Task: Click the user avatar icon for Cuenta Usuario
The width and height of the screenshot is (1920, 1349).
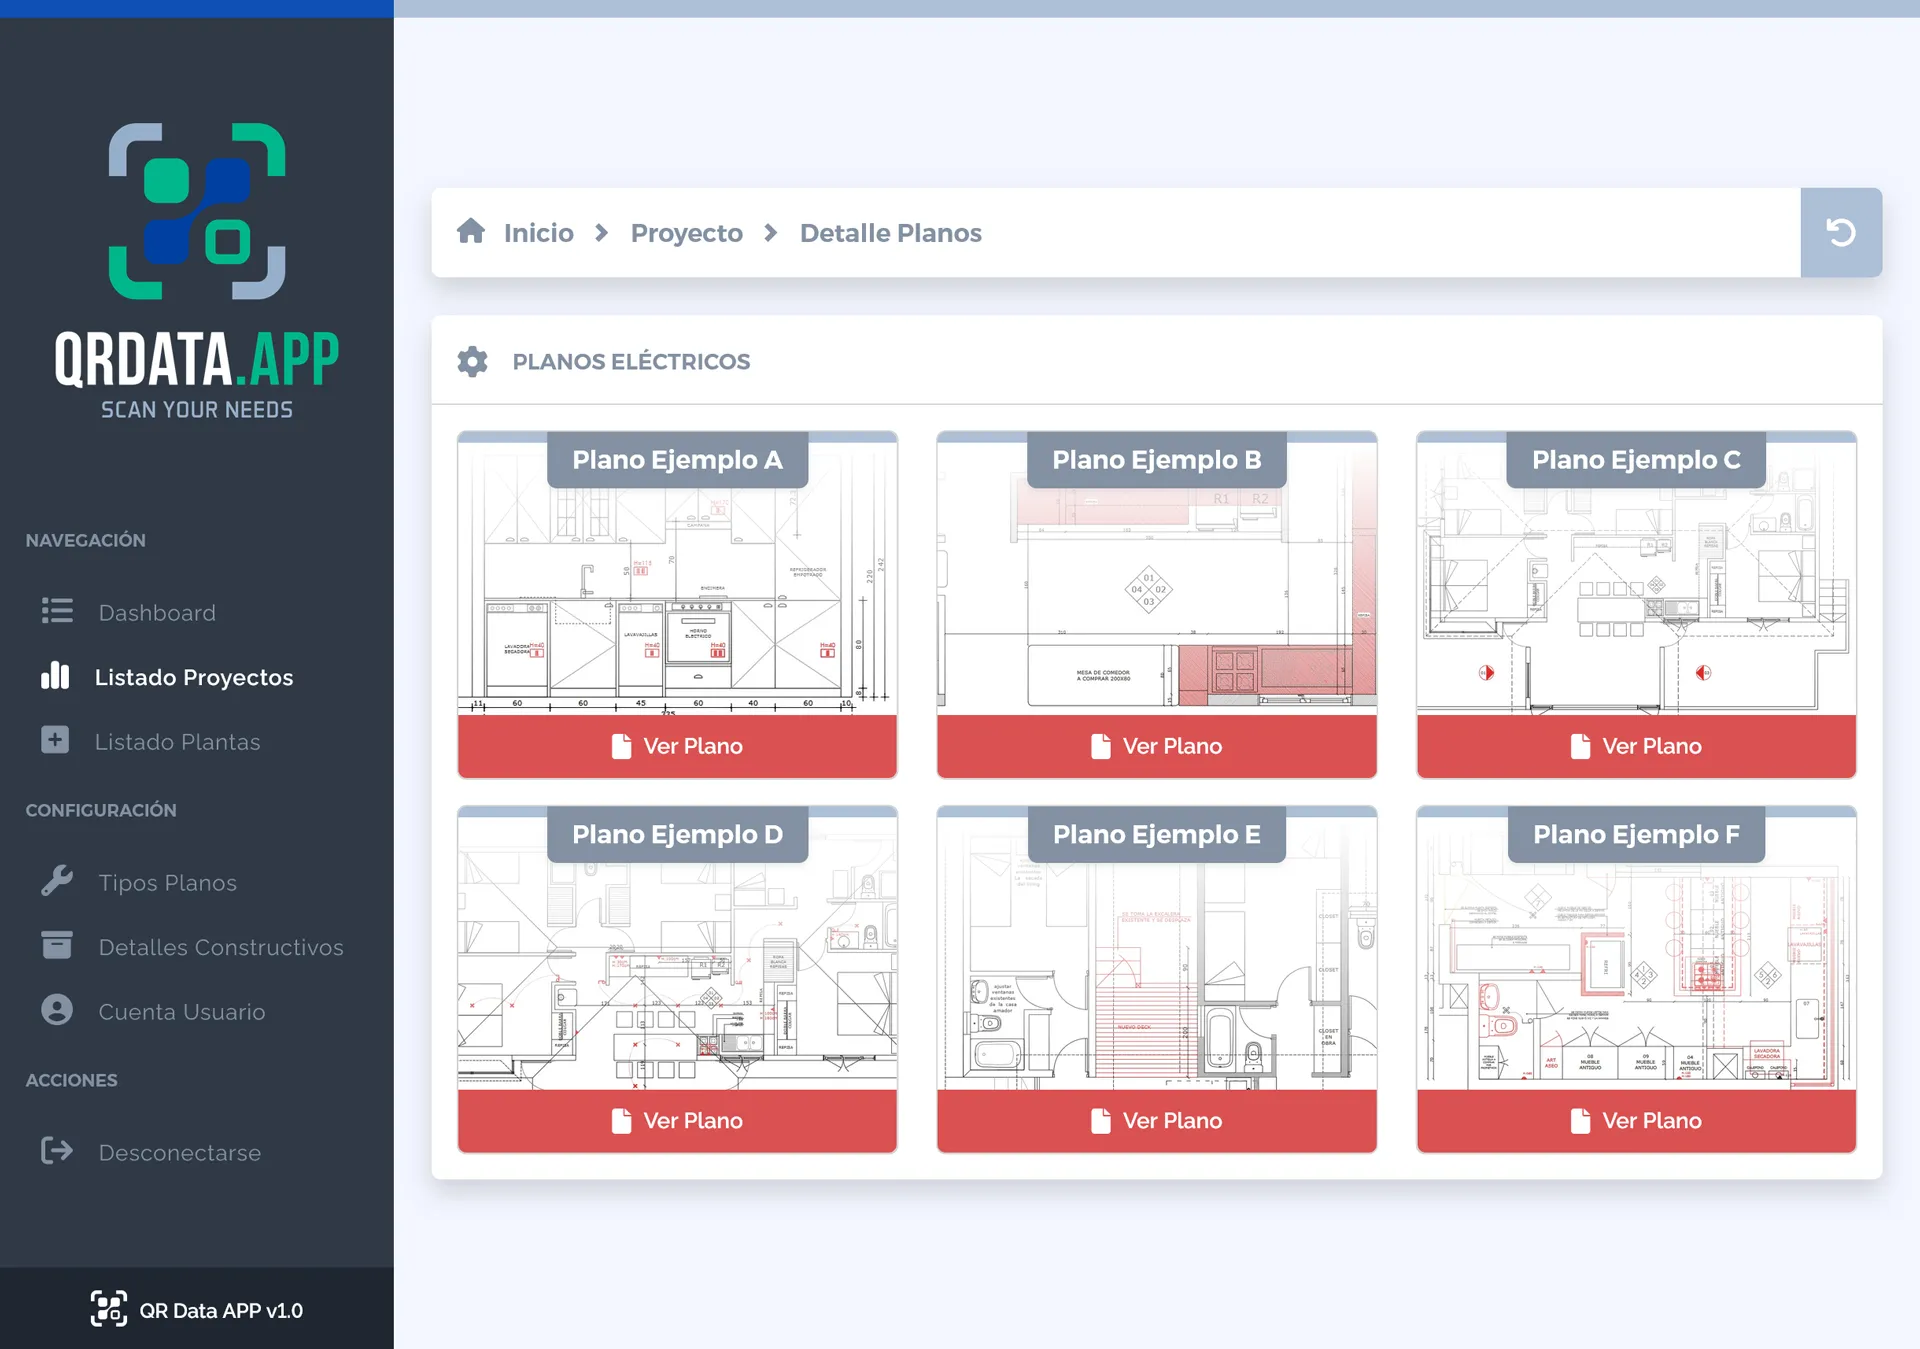Action: pyautogui.click(x=57, y=1010)
